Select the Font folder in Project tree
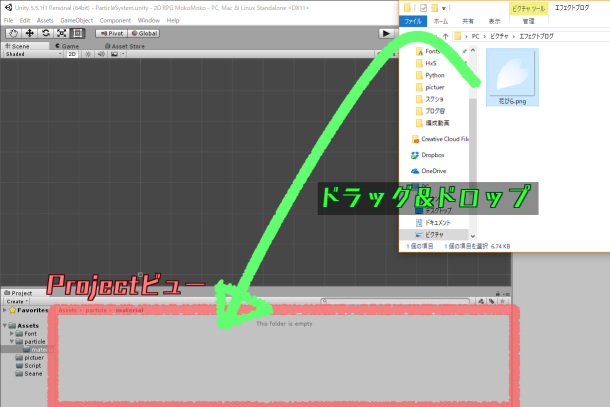The height and width of the screenshot is (407, 610). tap(26, 333)
